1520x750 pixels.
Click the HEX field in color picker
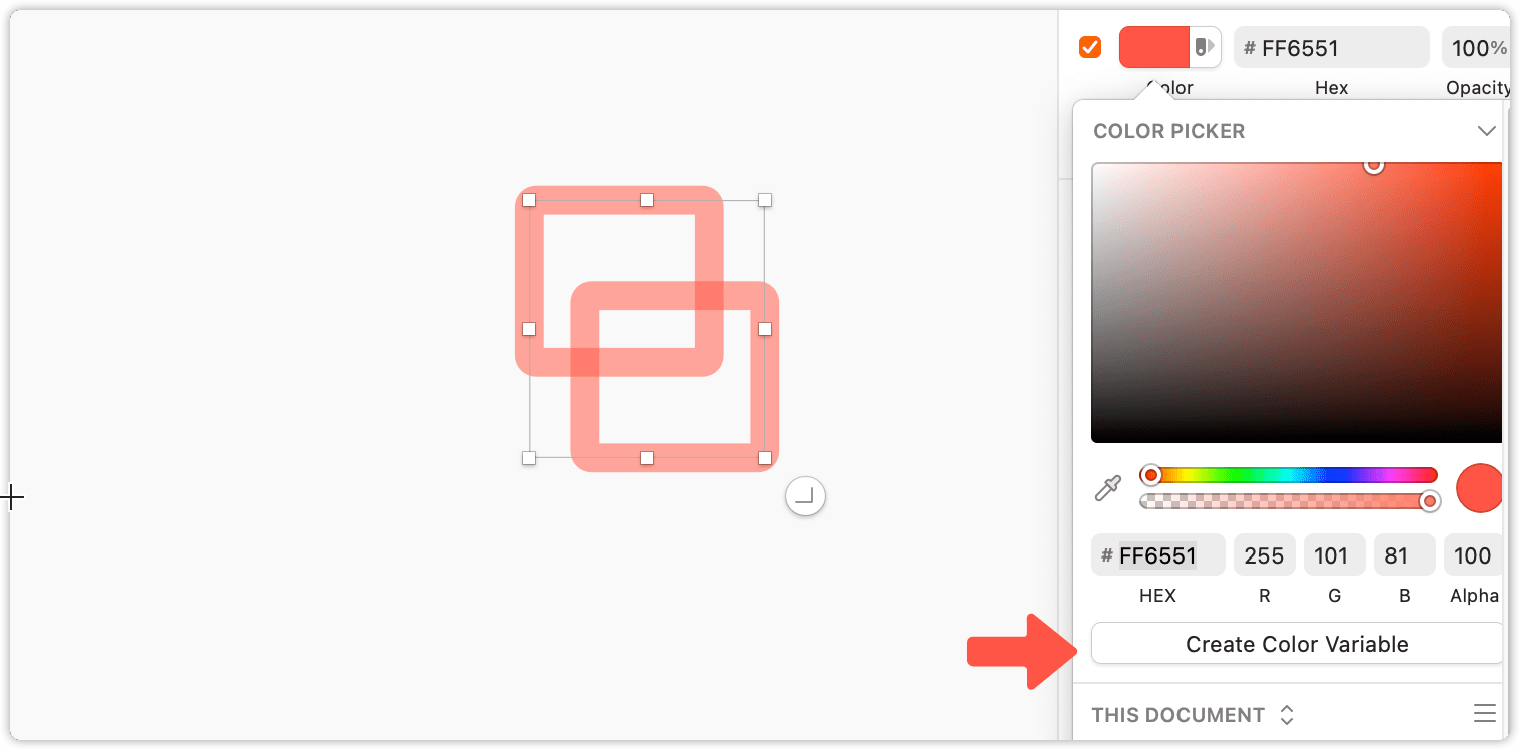coord(1158,555)
